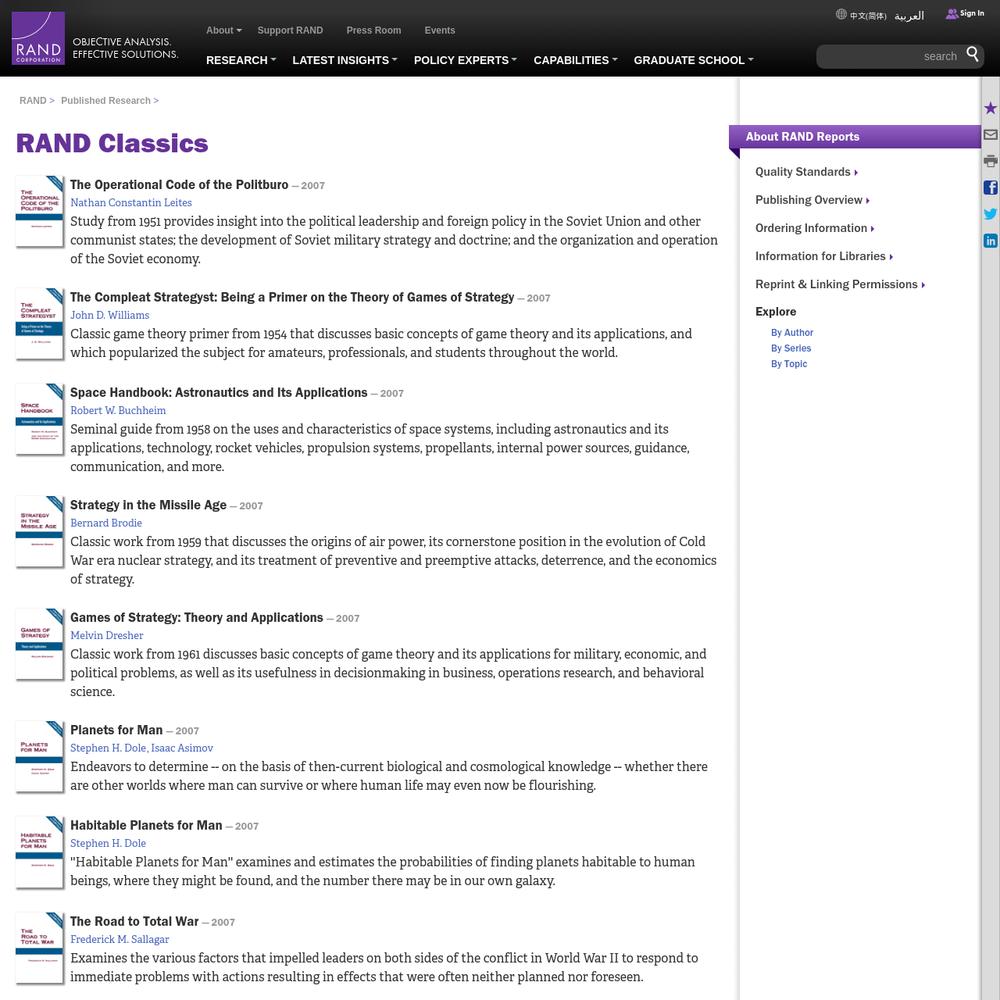Expand the Capabilities dropdown menu
The height and width of the screenshot is (1000, 1000).
[x=576, y=60]
